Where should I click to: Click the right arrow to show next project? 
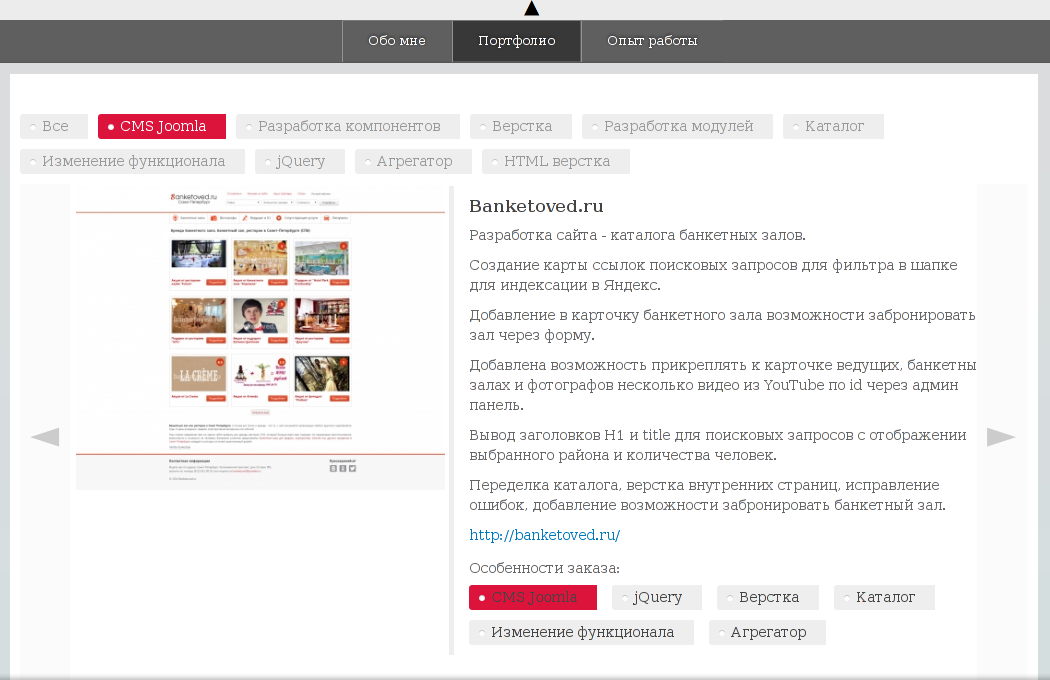point(1001,437)
